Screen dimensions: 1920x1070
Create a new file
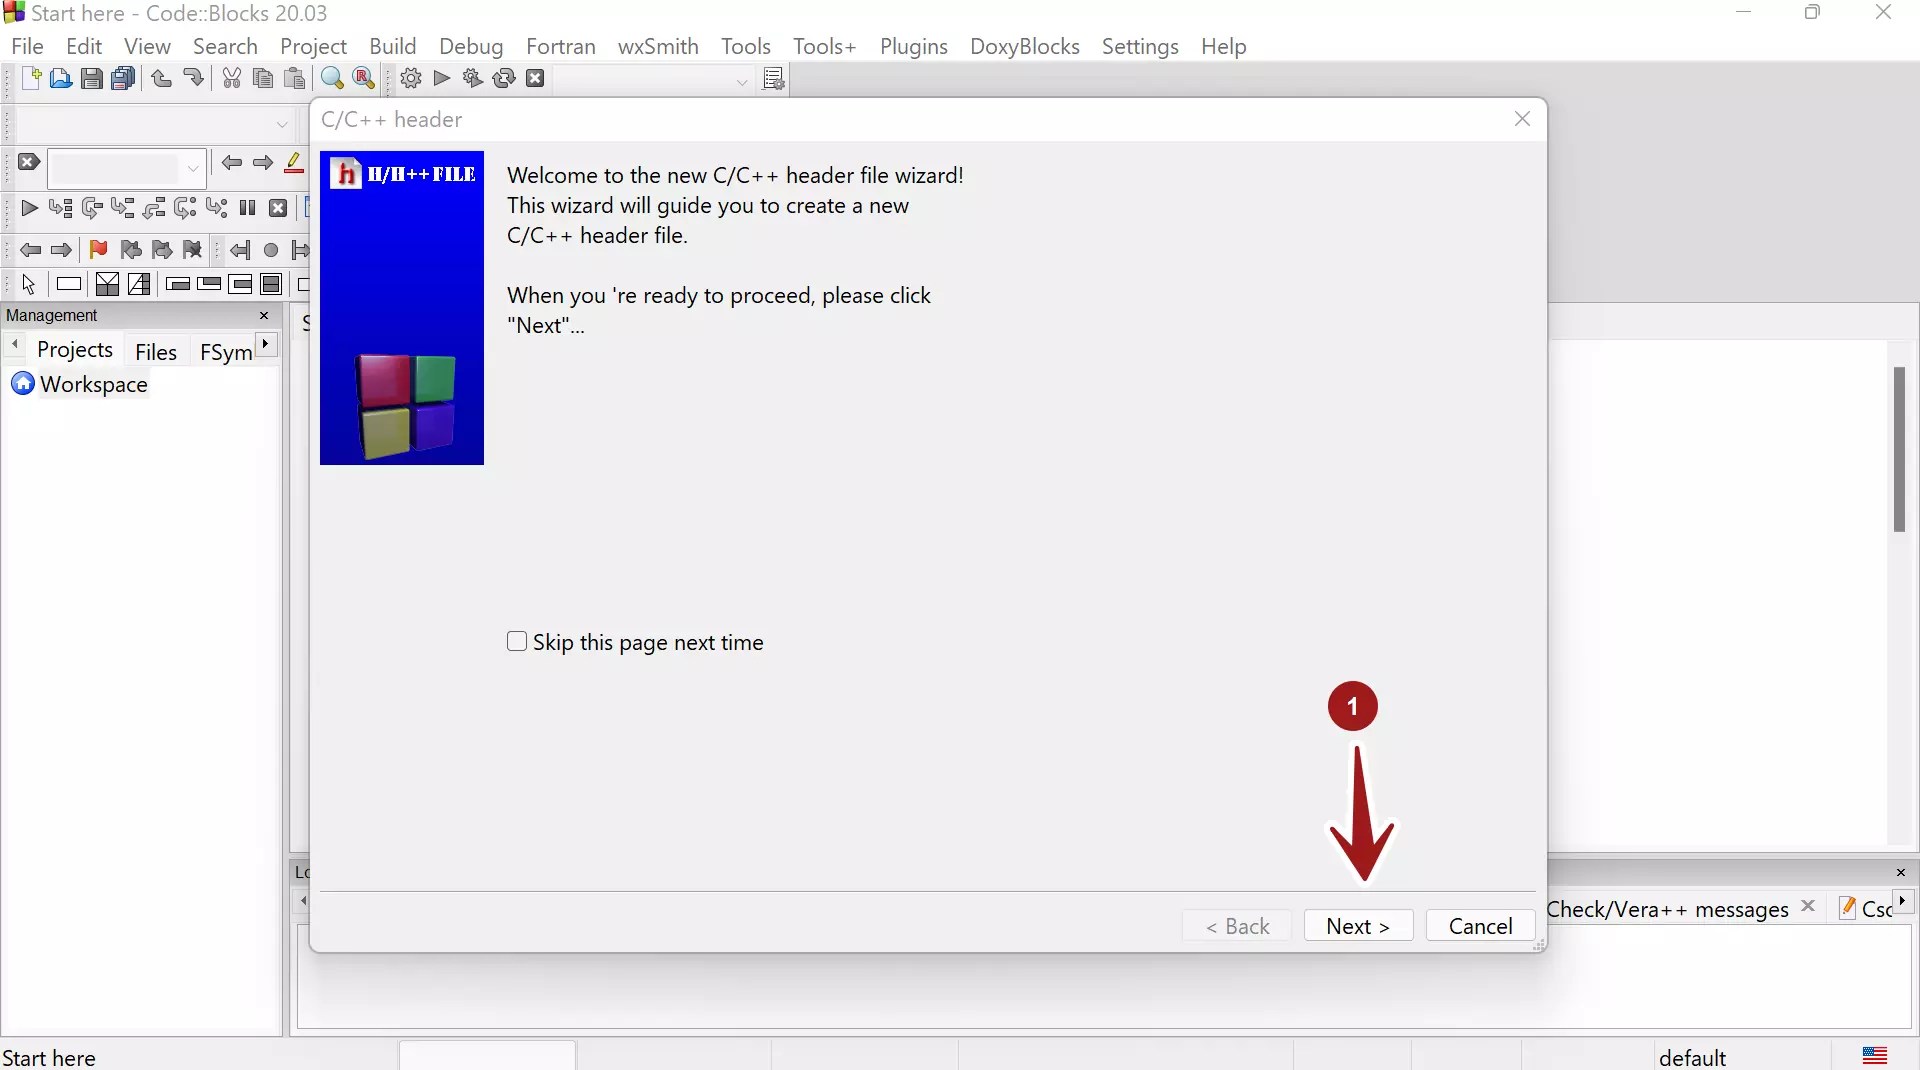pos(30,79)
